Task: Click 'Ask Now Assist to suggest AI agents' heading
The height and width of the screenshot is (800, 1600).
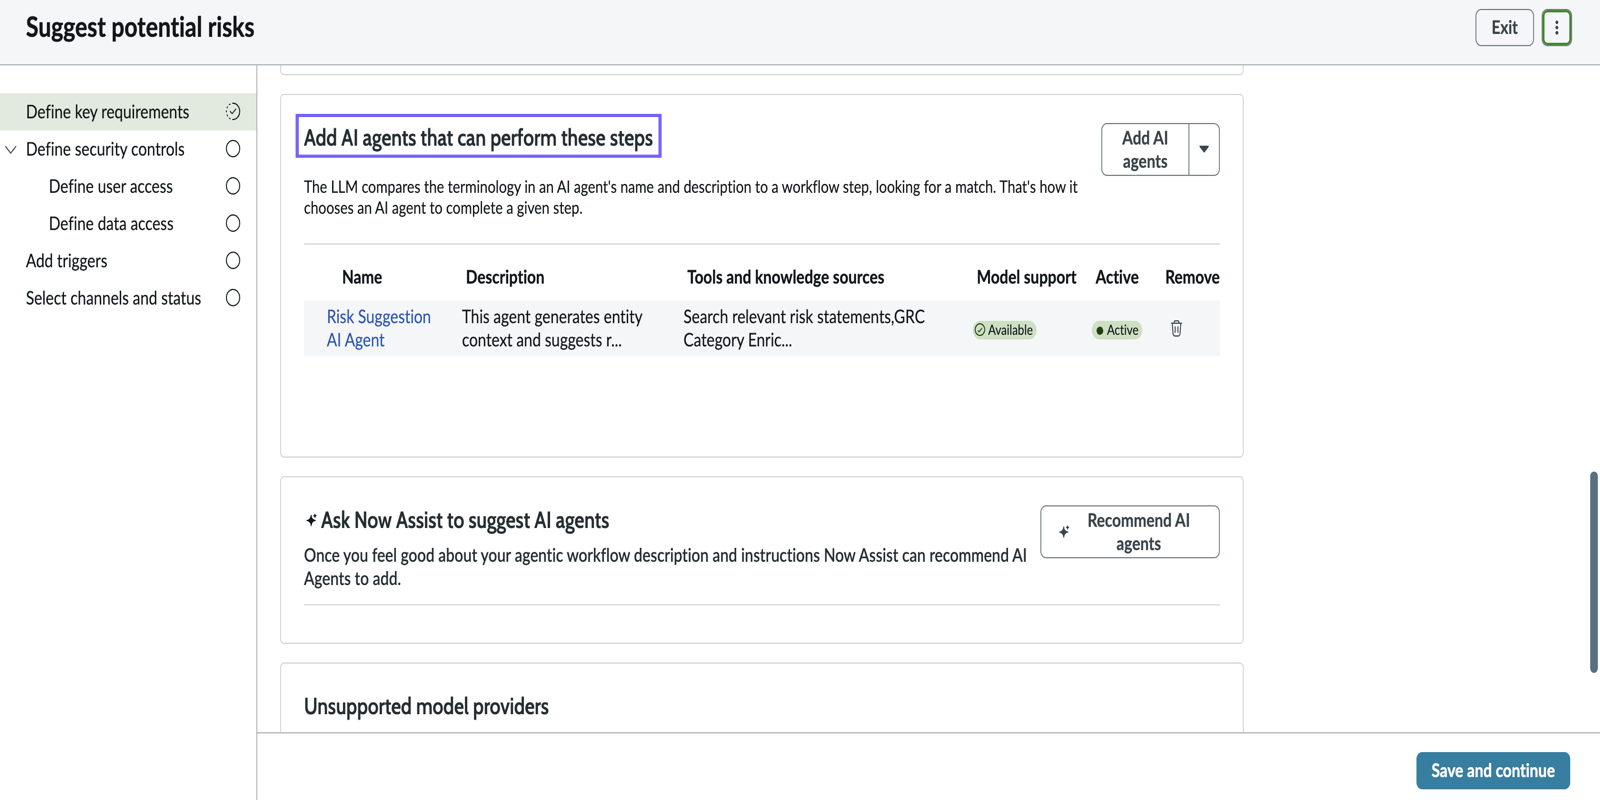Action: point(465,520)
